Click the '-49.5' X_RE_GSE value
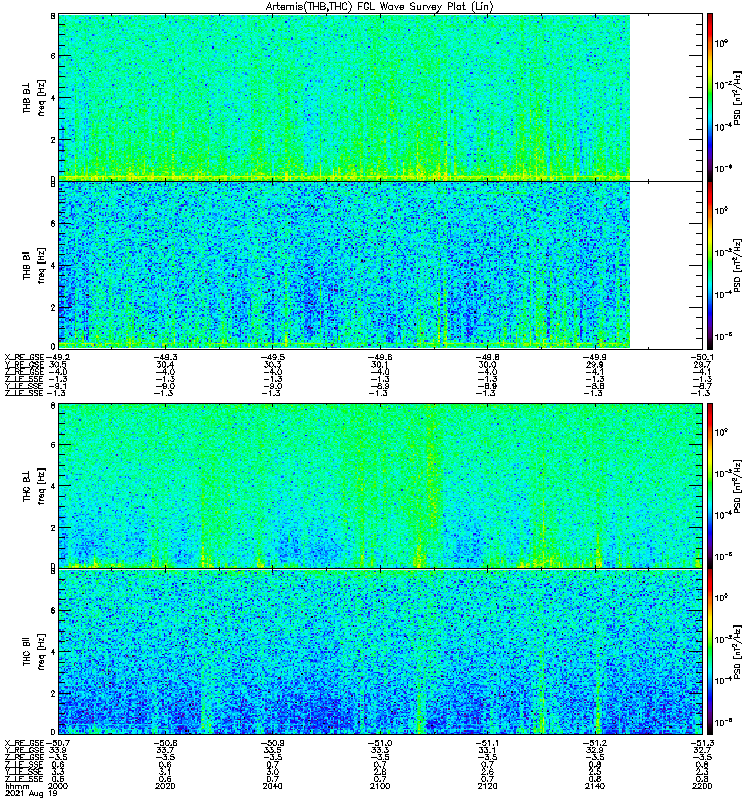This screenshot has height=800, width=750. (272, 357)
